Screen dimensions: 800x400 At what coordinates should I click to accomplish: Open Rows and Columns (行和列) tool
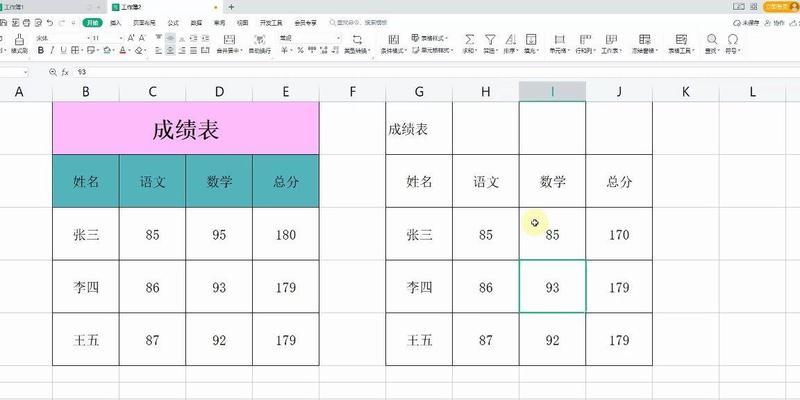585,44
